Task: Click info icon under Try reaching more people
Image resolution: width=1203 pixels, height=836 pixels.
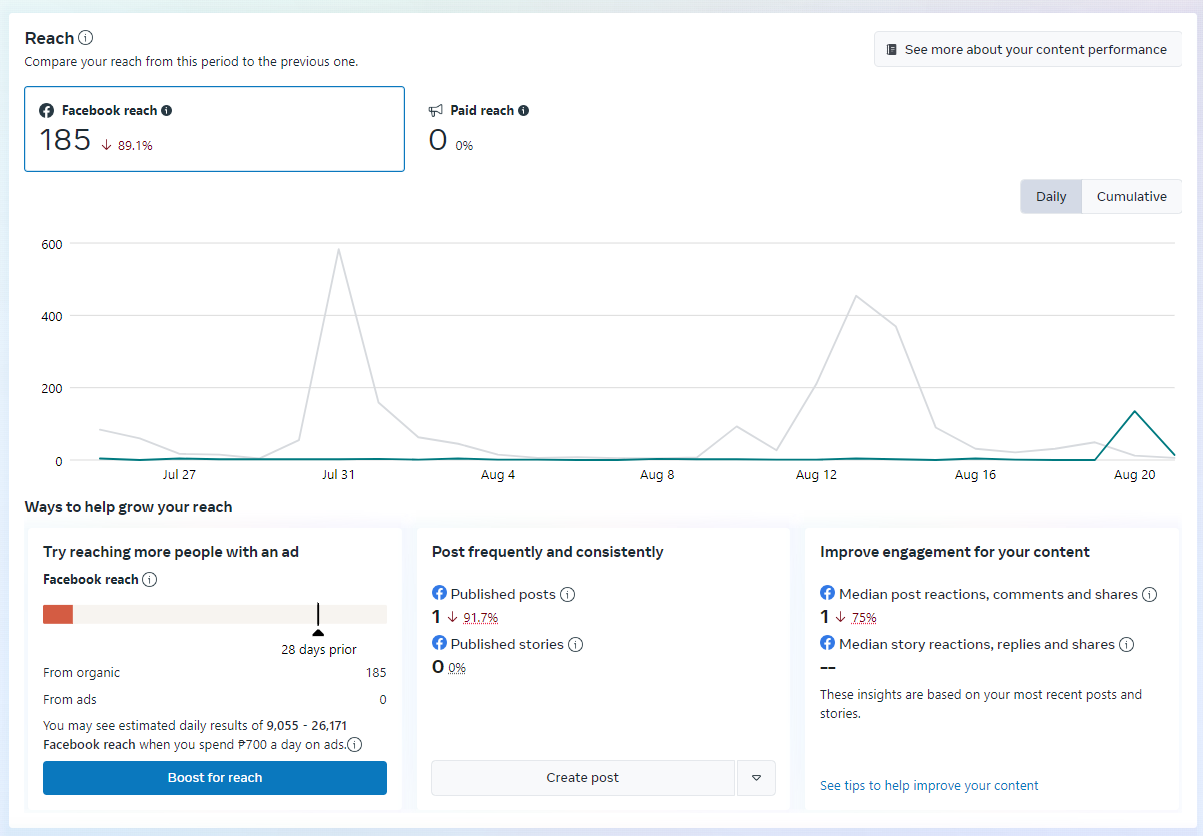Action: (149, 580)
